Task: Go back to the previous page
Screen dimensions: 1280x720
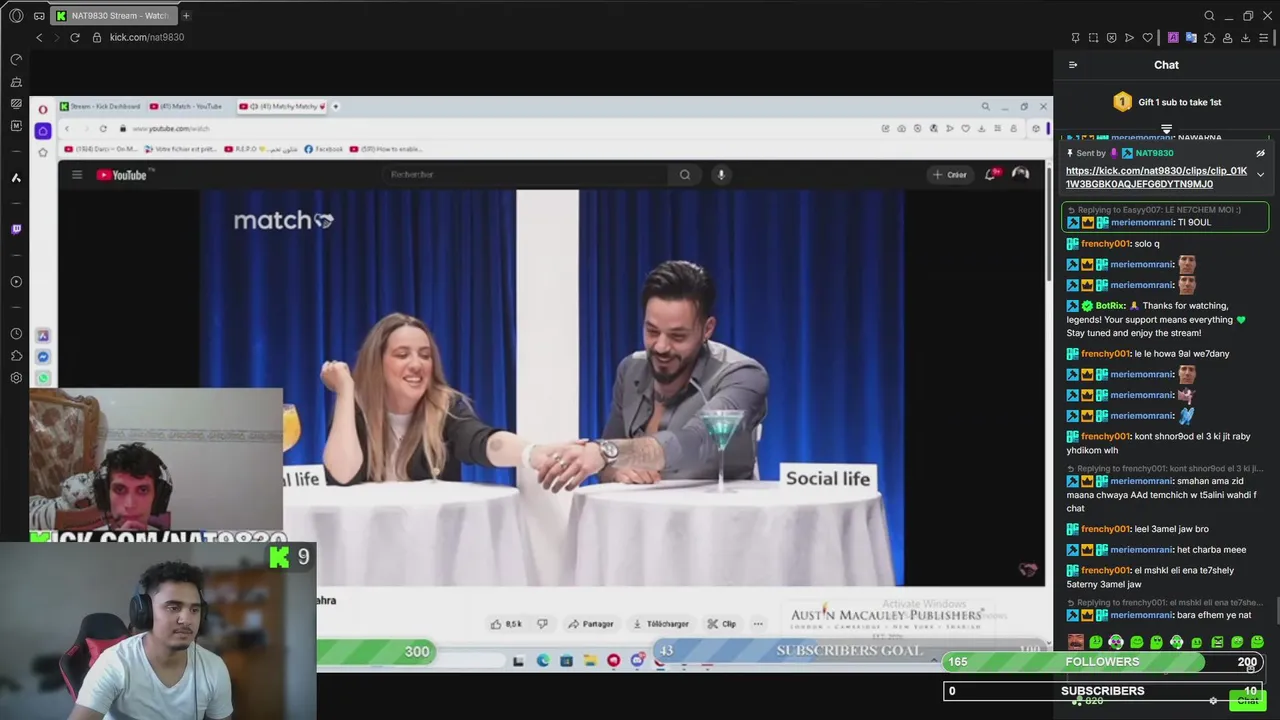Action: pyautogui.click(x=39, y=37)
